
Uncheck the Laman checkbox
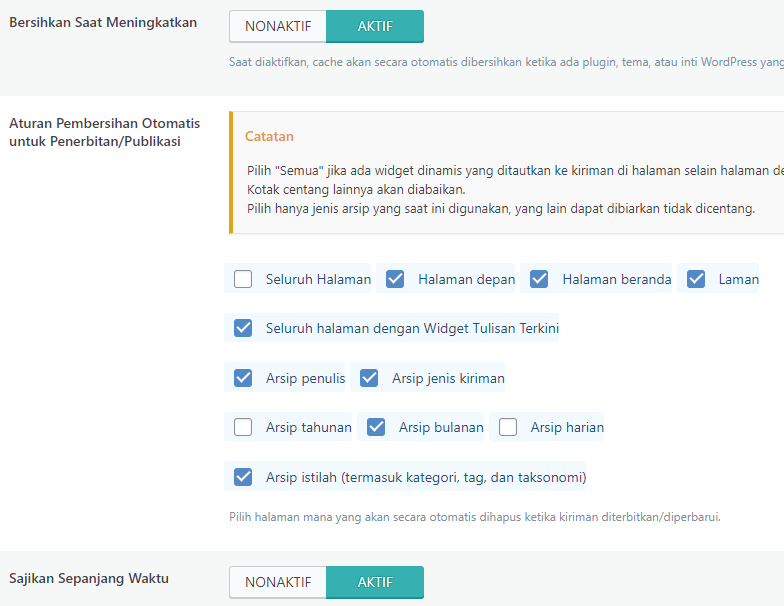click(696, 279)
